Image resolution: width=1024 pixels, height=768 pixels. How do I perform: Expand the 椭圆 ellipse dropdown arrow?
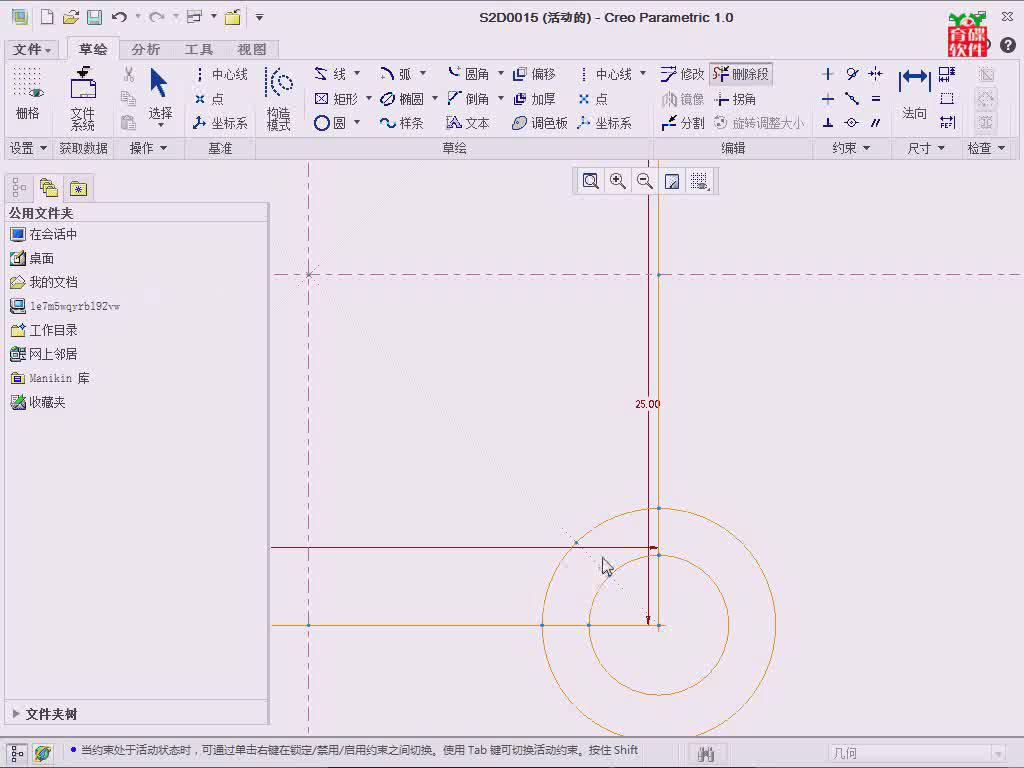[x=435, y=98]
